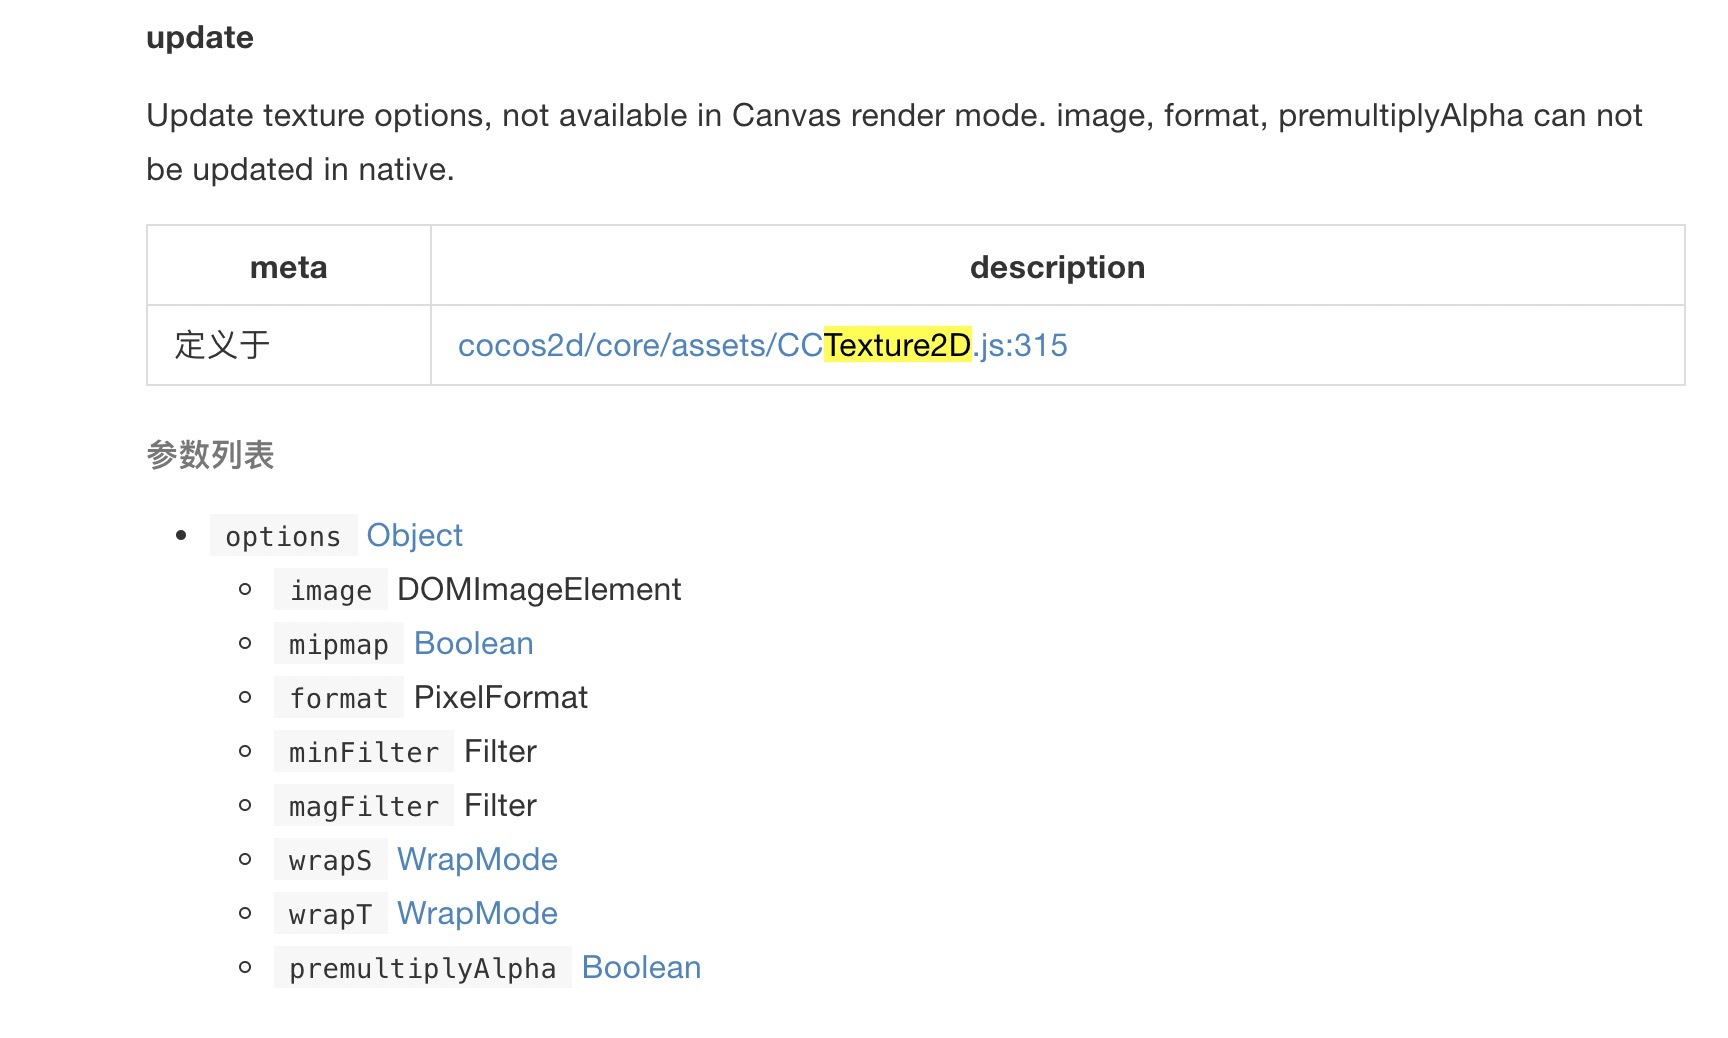
Task: Click the update method heading
Action: pyautogui.click(x=200, y=37)
